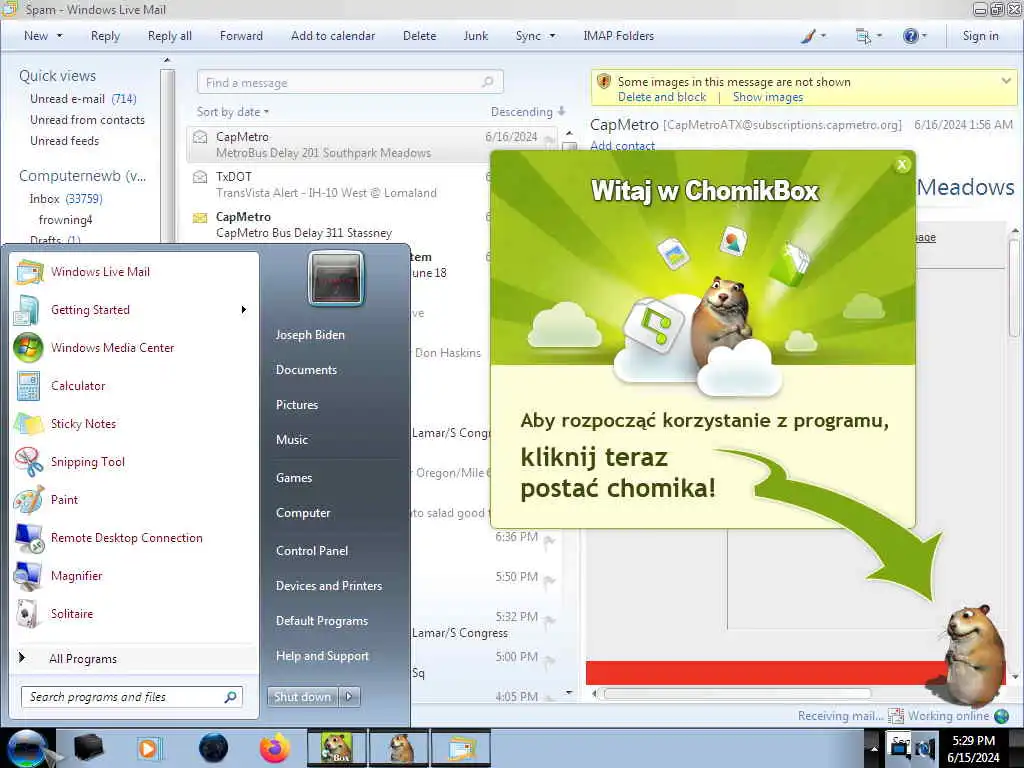Click the user account picture in Start menu
Screen dimensions: 1024x768
pos(336,279)
